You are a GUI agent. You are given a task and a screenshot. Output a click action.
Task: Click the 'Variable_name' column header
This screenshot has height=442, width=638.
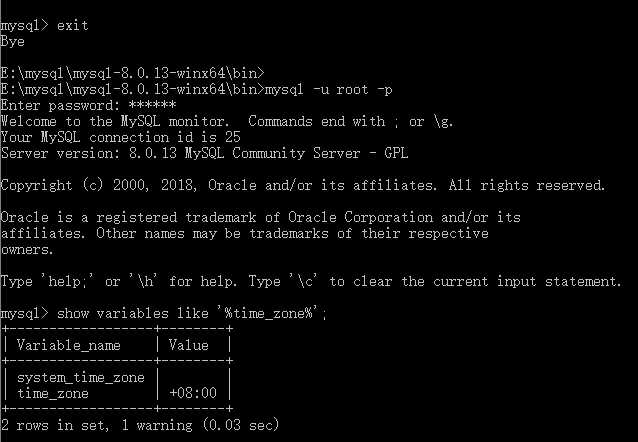coord(68,345)
